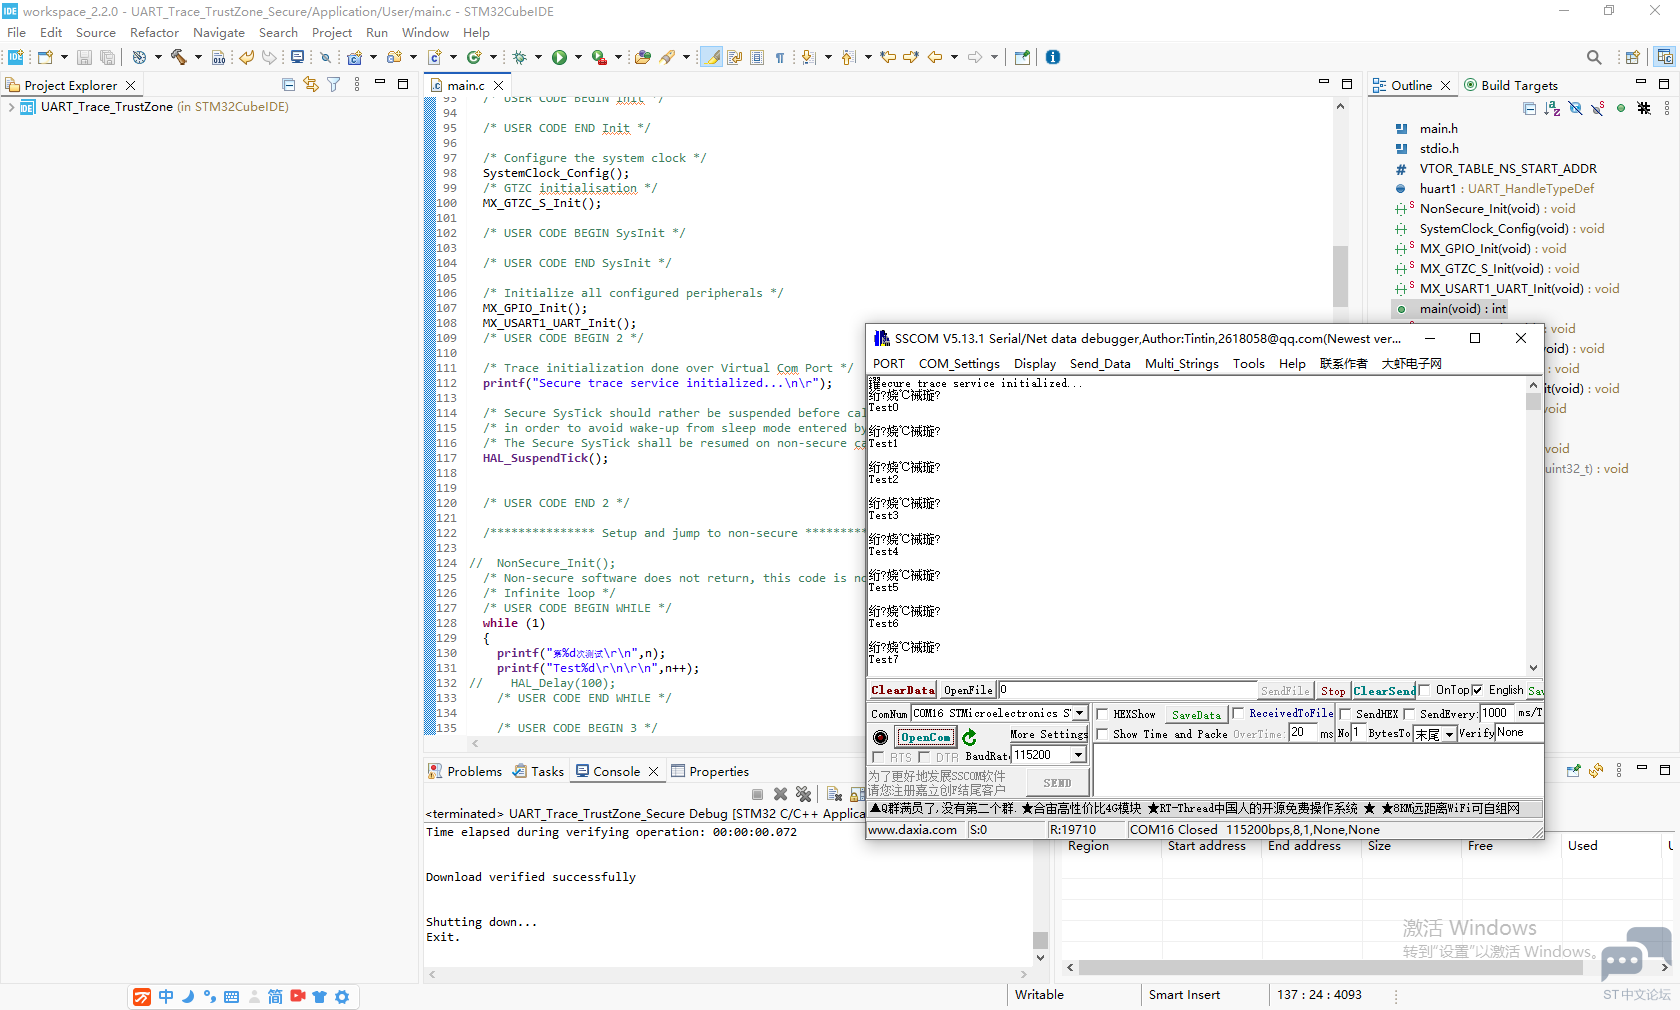The width and height of the screenshot is (1680, 1010).
Task: Start debugging with the bug icon
Action: [x=520, y=57]
